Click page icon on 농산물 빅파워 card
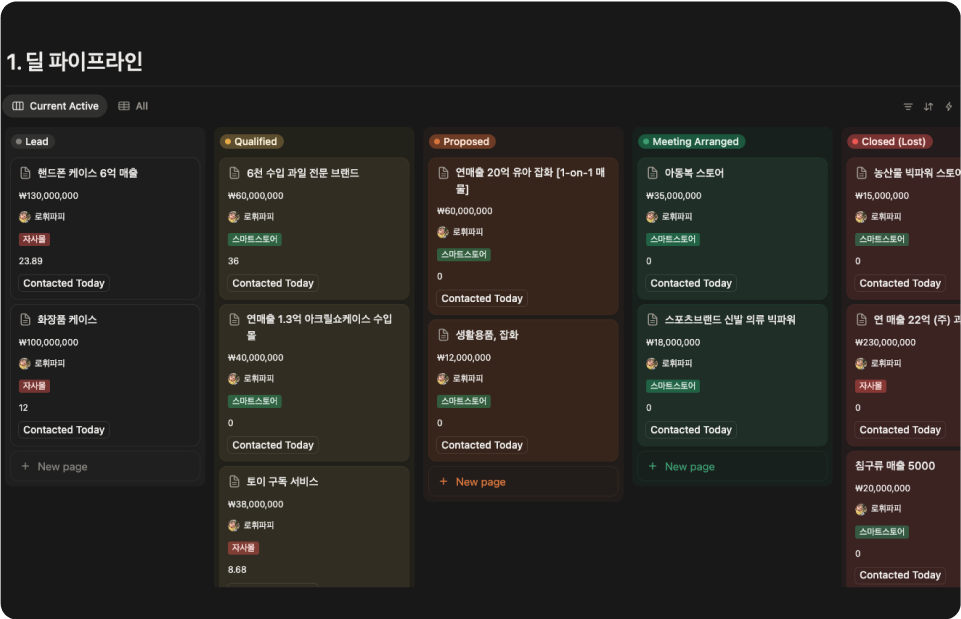The height and width of the screenshot is (619, 961). pyautogui.click(x=862, y=173)
